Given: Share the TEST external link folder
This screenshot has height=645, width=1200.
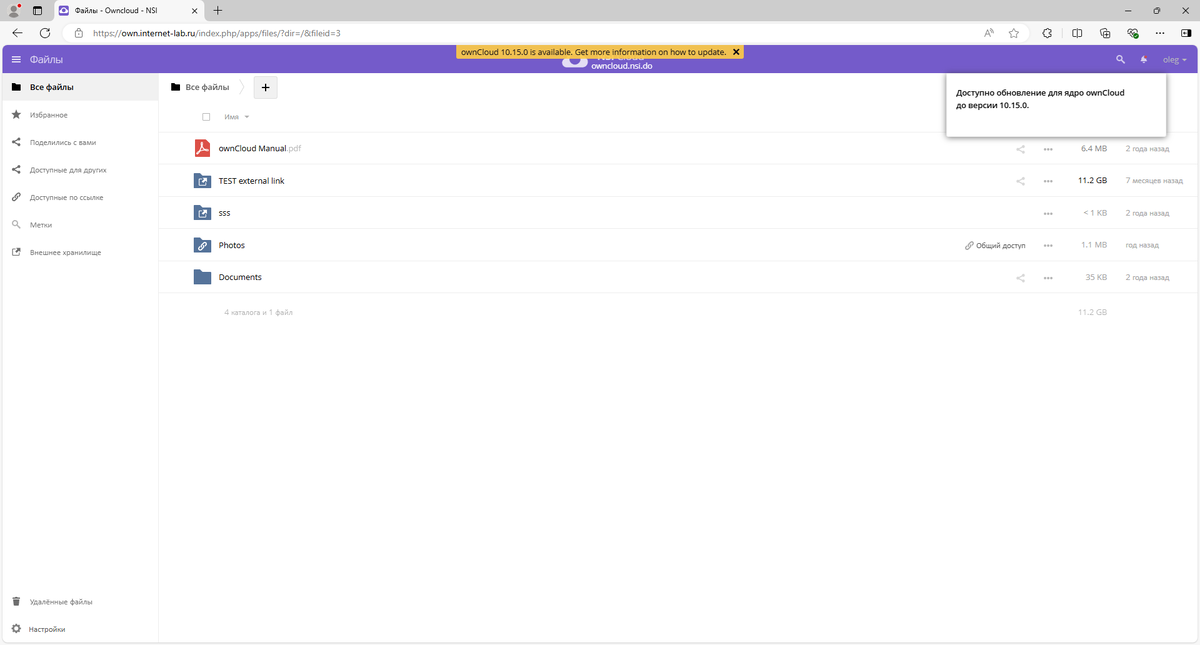Looking at the screenshot, I should click(x=1021, y=181).
